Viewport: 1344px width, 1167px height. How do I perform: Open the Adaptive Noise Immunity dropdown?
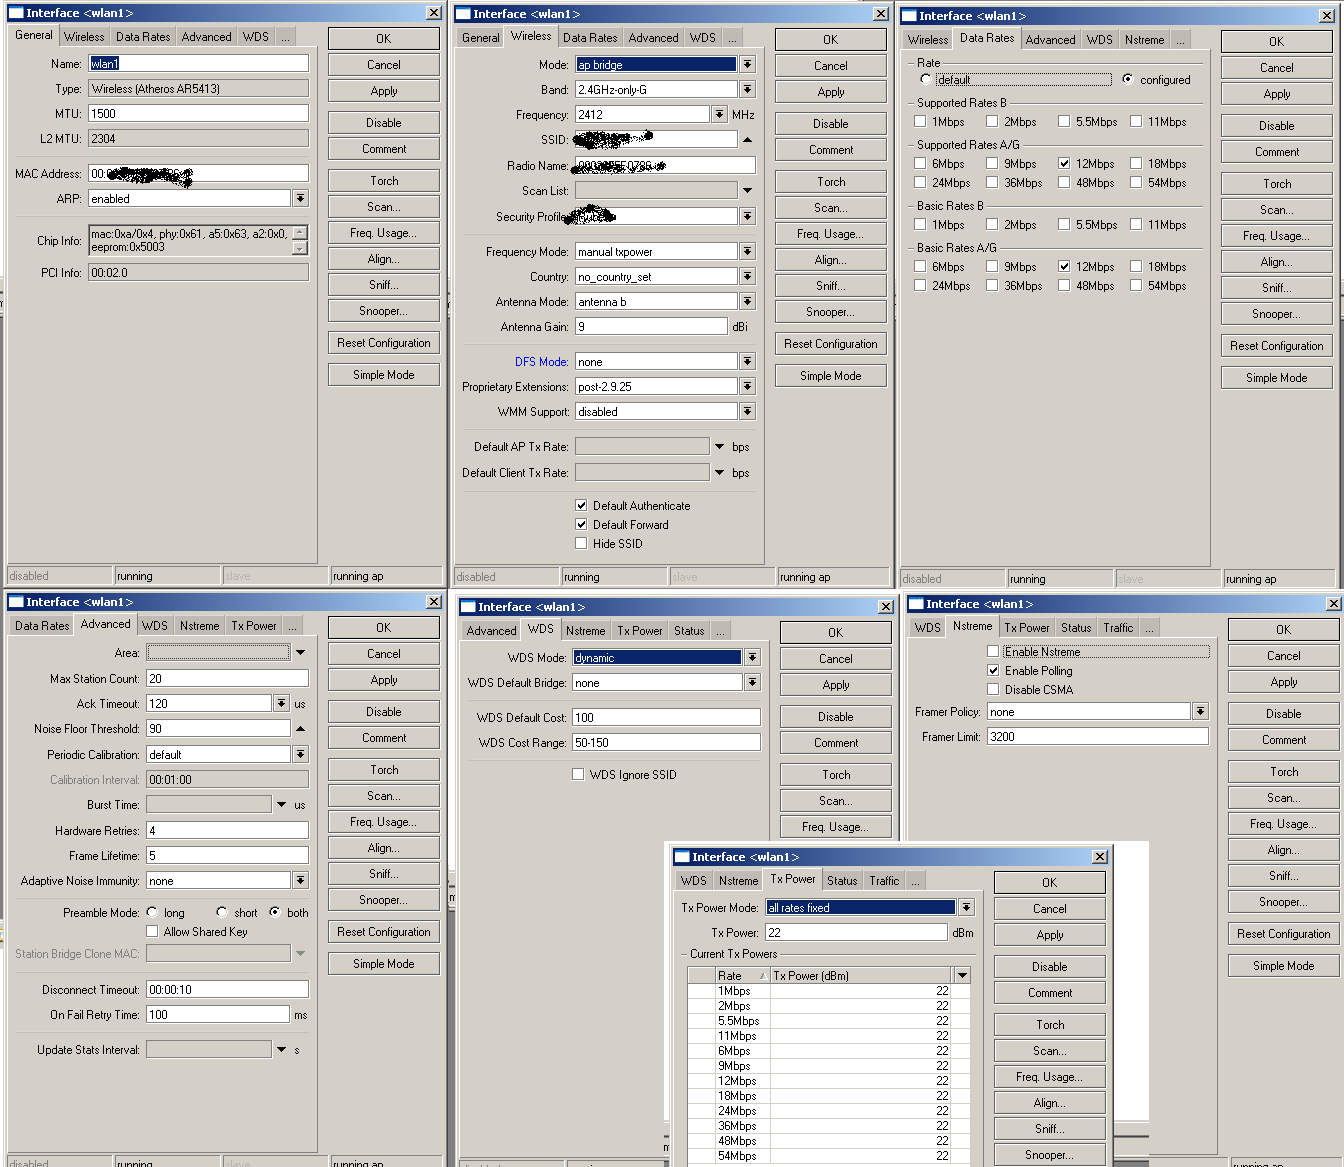300,880
